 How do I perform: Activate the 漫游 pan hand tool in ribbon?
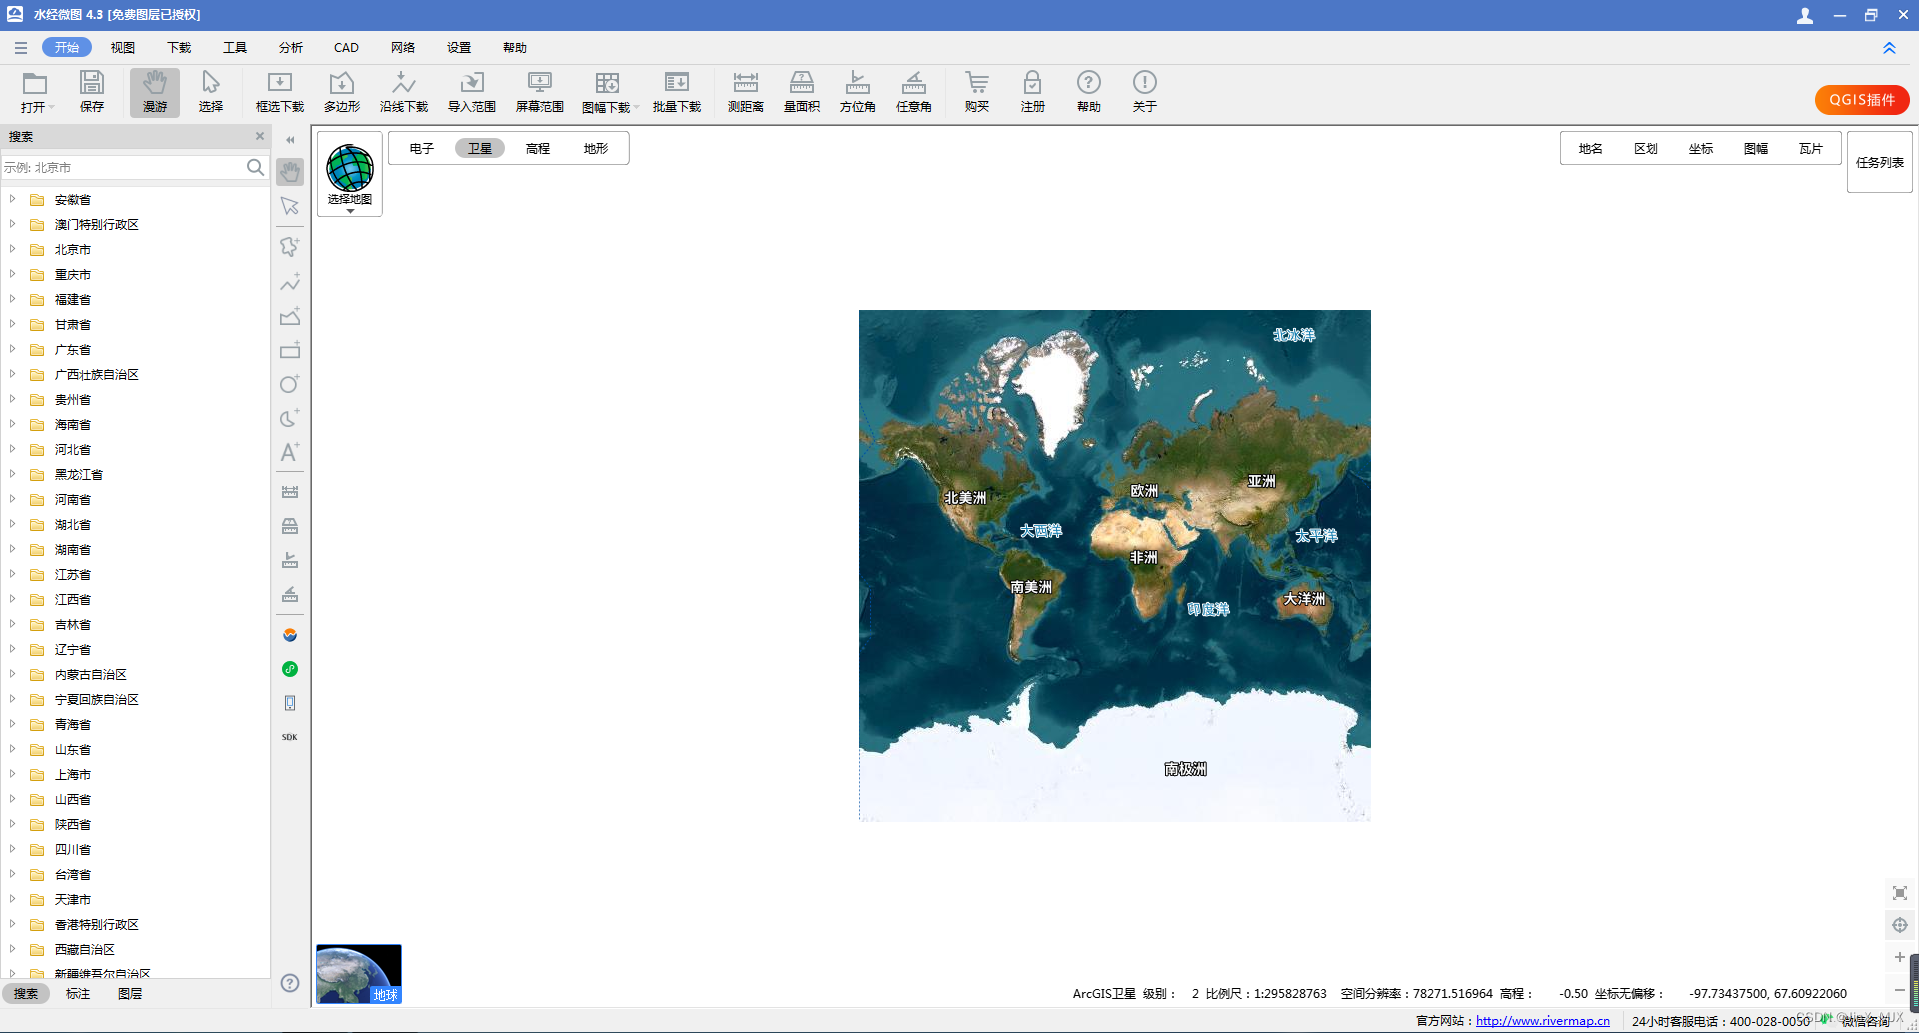[x=155, y=92]
